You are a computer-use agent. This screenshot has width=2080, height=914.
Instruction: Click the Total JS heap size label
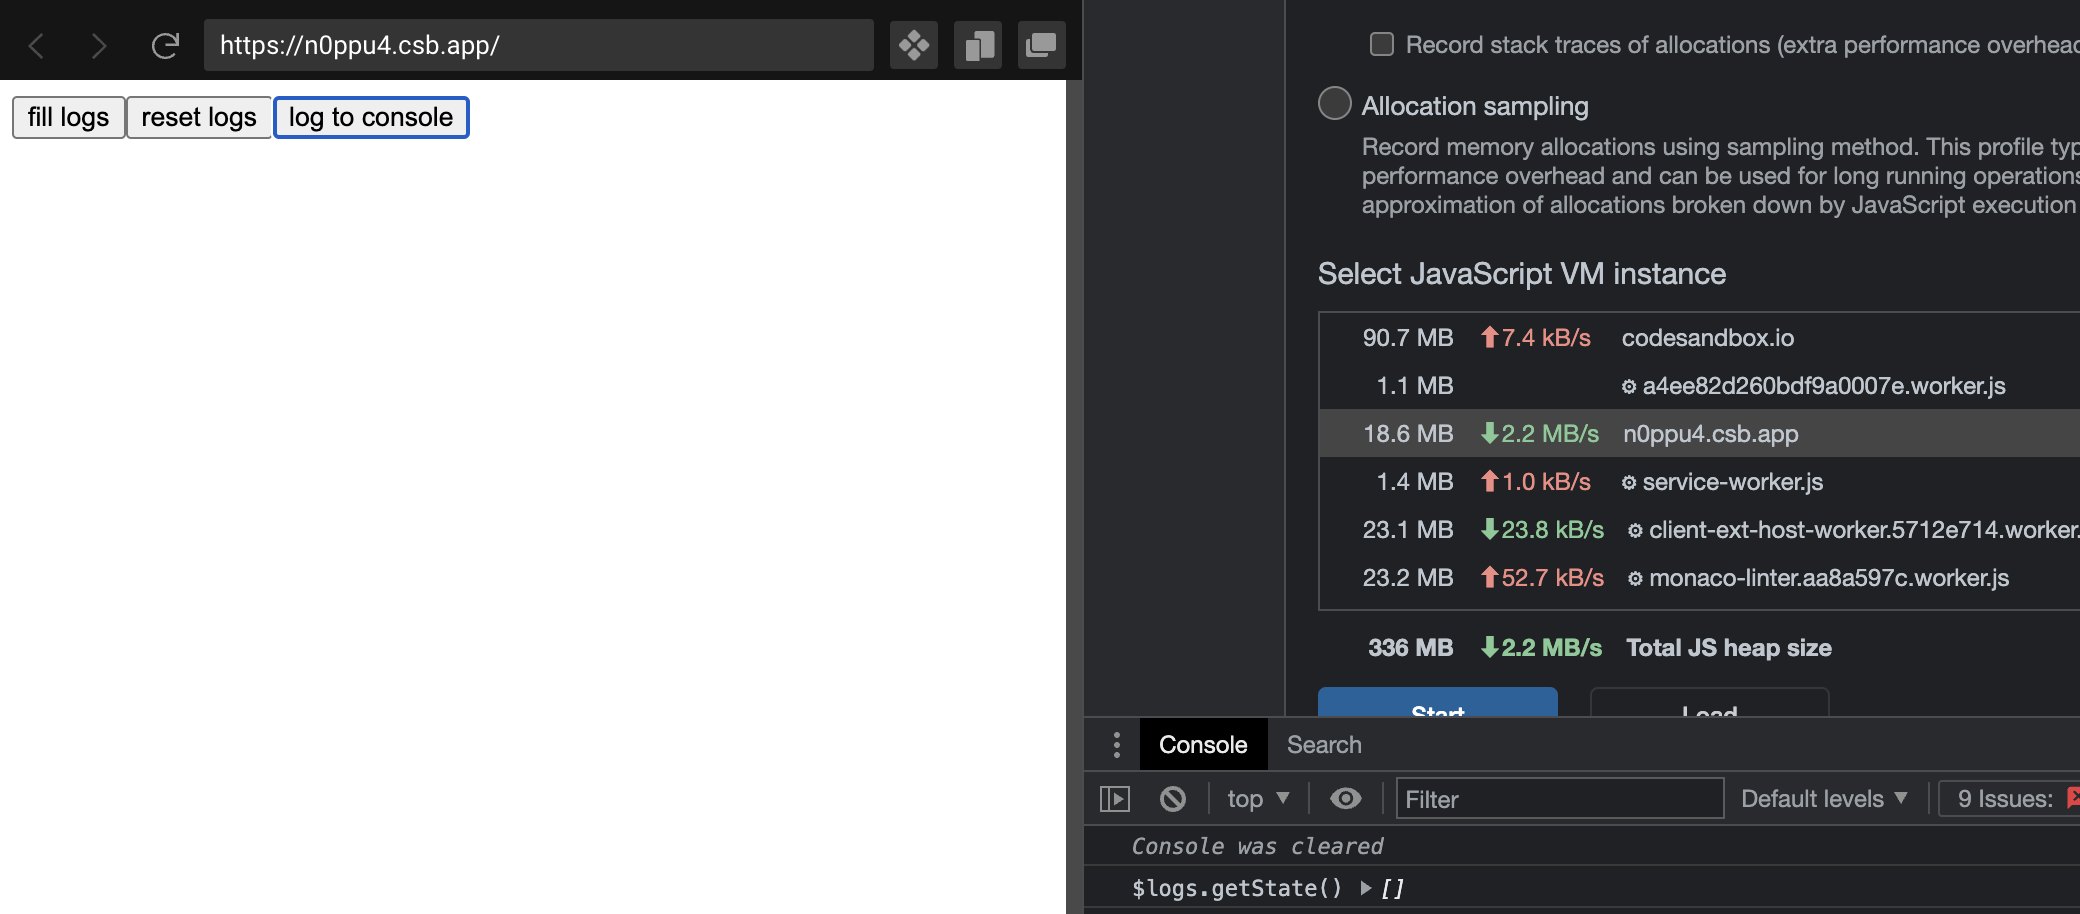(x=1729, y=648)
